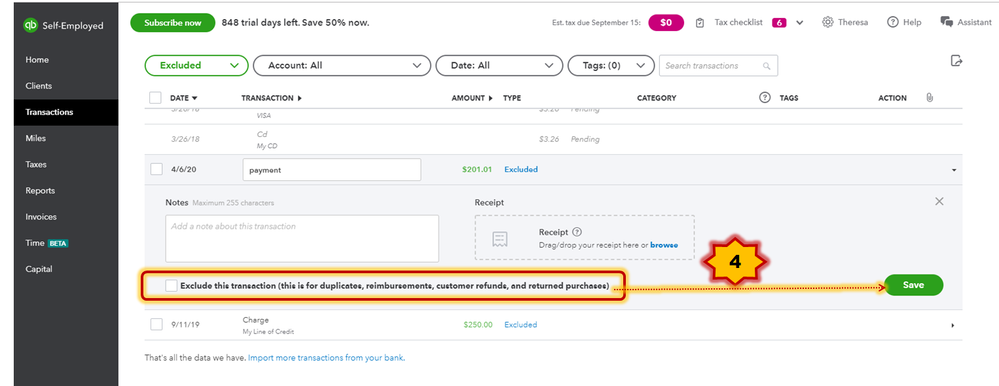This screenshot has height=386, width=999.
Task: Toggle the select-all transactions checkbox
Action: [155, 98]
